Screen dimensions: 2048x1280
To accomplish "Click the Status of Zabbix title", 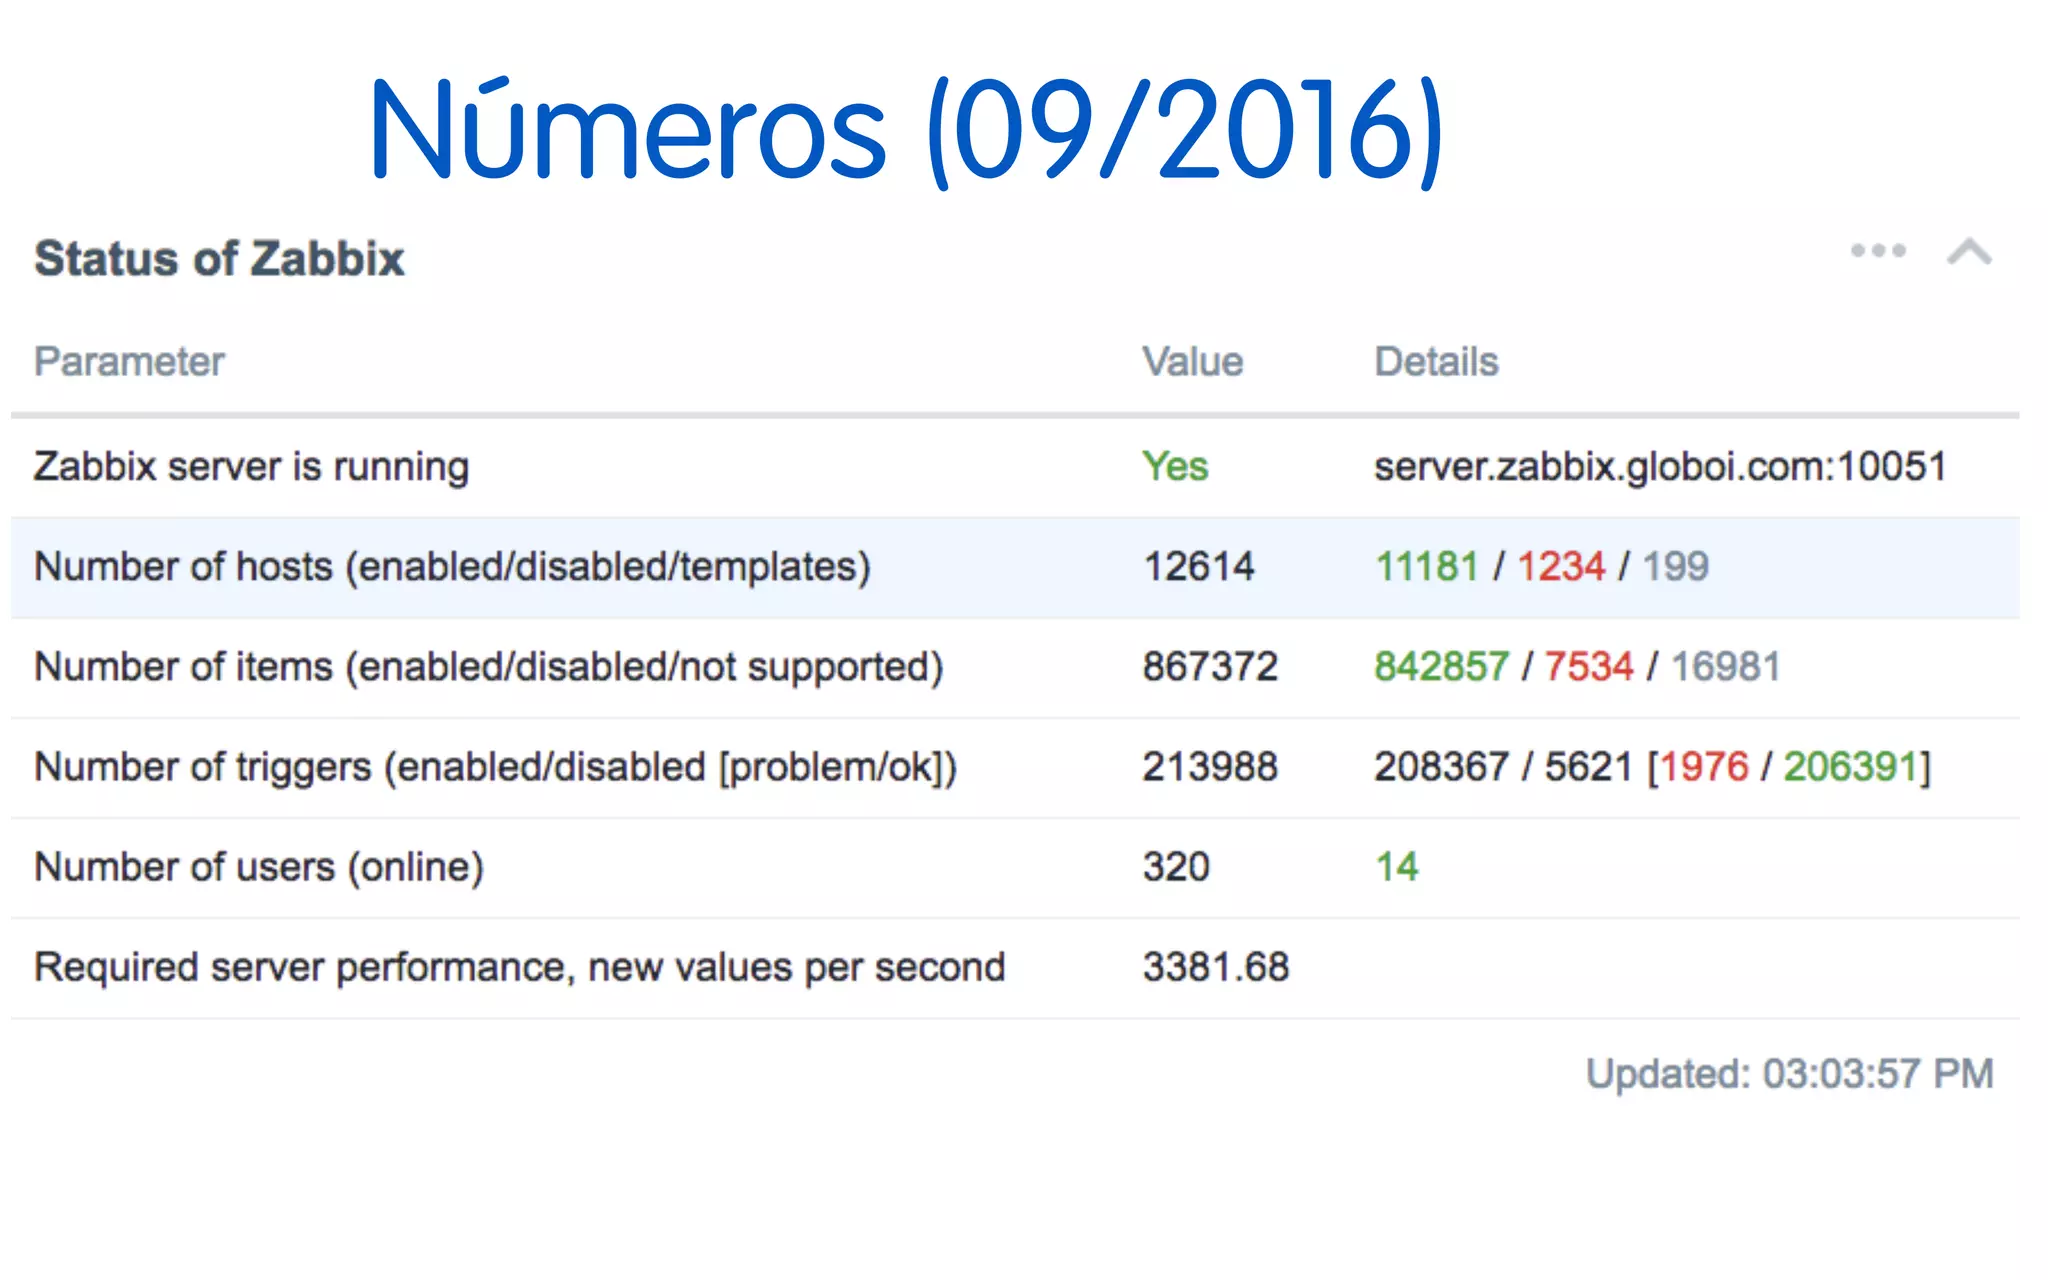I will 219,259.
